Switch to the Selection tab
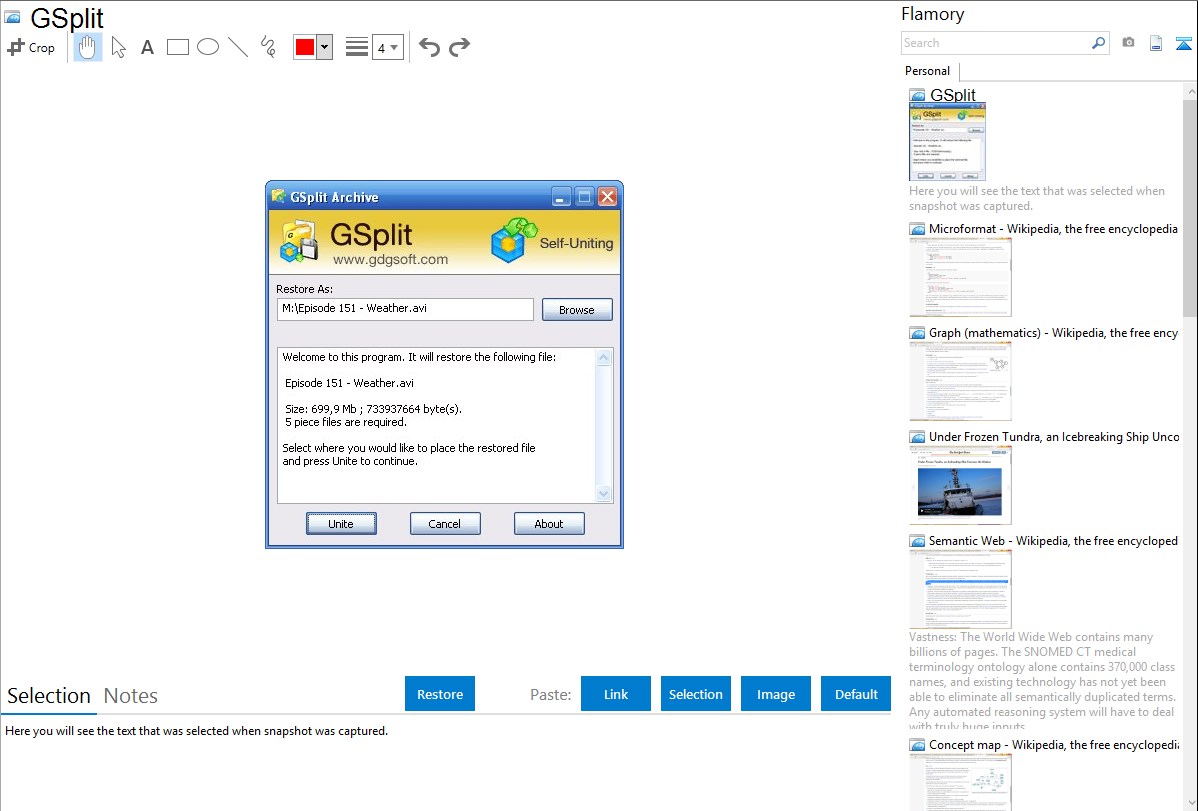 (49, 696)
